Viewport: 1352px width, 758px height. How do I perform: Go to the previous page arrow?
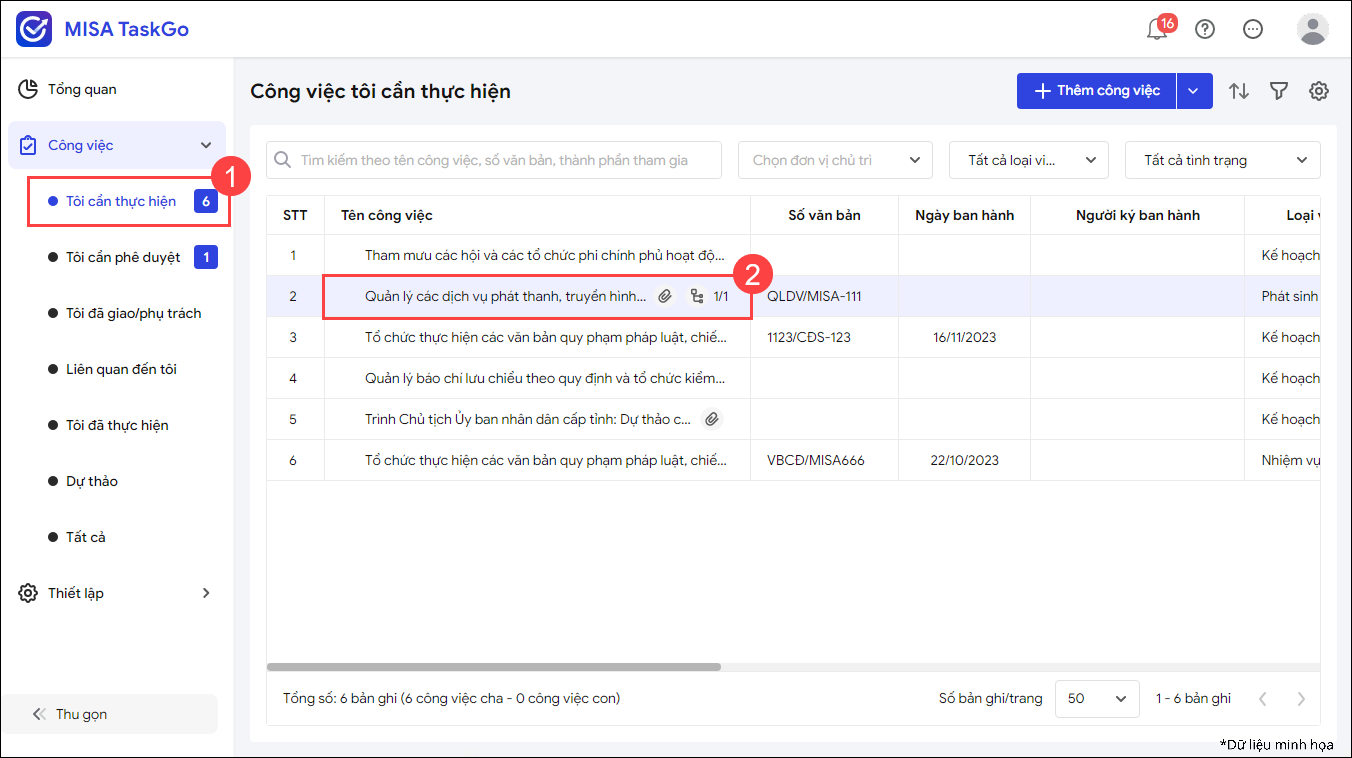click(1263, 699)
